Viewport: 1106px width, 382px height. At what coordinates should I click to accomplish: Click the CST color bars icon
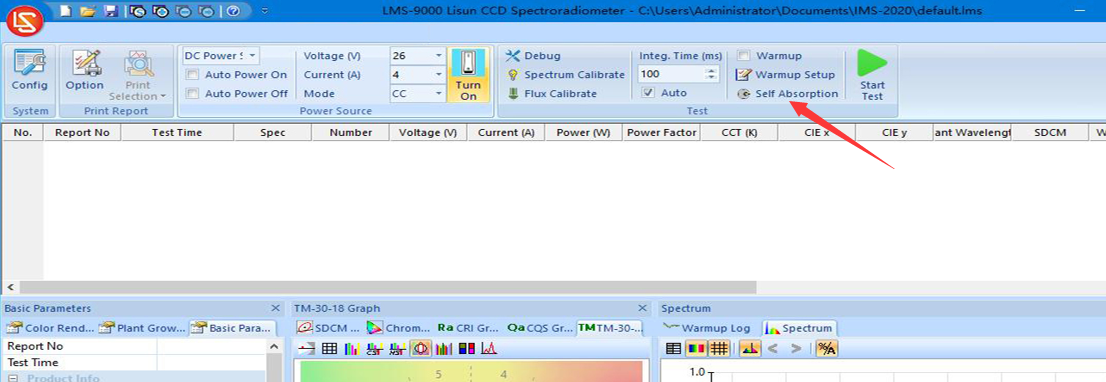pos(374,348)
